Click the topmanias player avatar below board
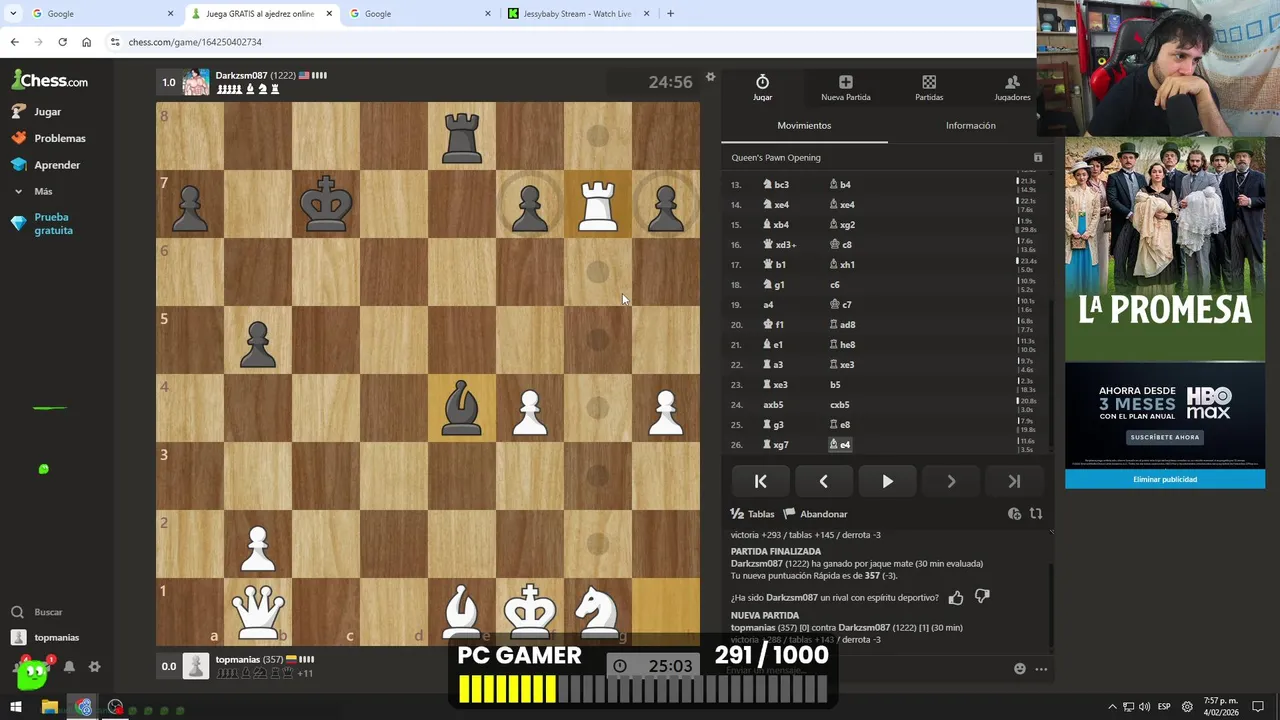 [x=196, y=666]
